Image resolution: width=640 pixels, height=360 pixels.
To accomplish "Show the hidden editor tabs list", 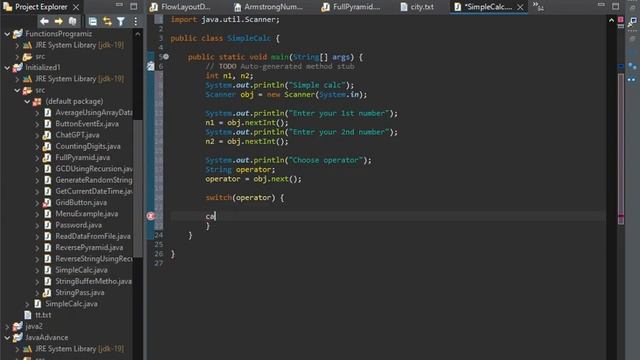I will [538, 6].
